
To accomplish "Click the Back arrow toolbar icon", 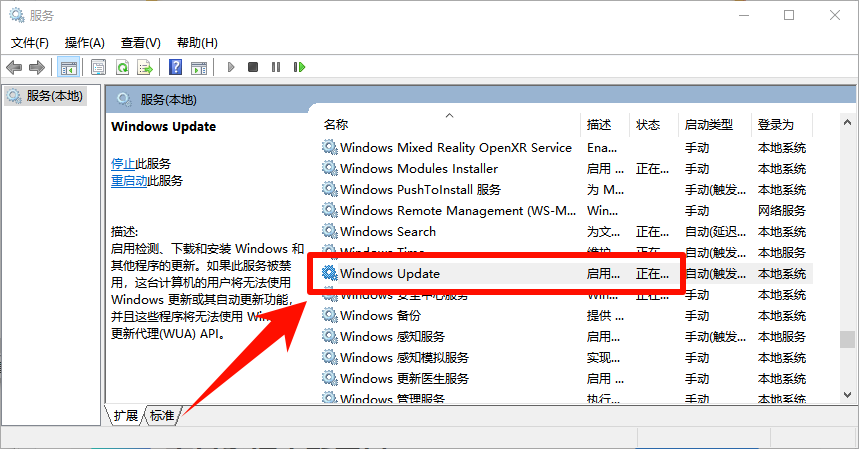I will point(14,67).
